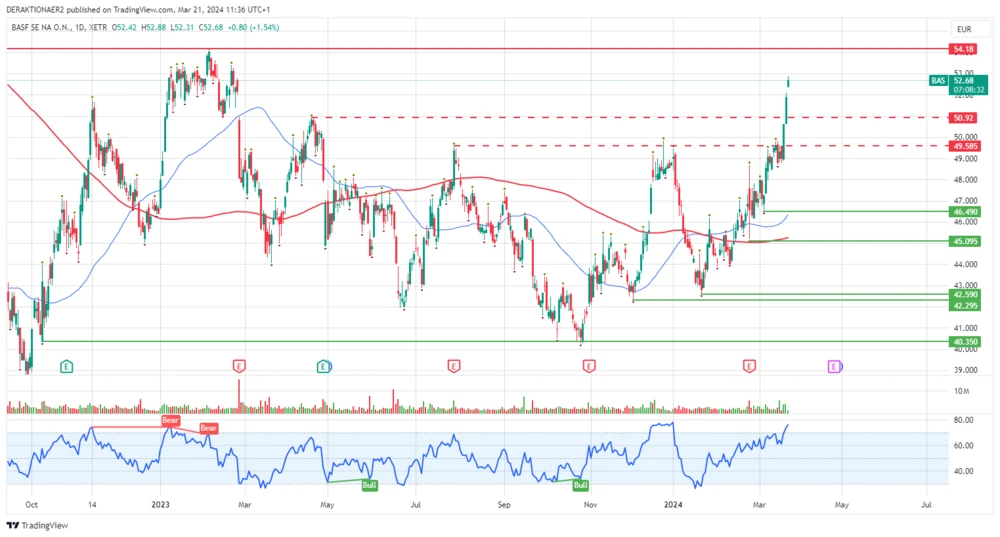The height and width of the screenshot is (537, 1000).
Task: Click the teal earnings E marker near May 2023
Action: point(324,366)
